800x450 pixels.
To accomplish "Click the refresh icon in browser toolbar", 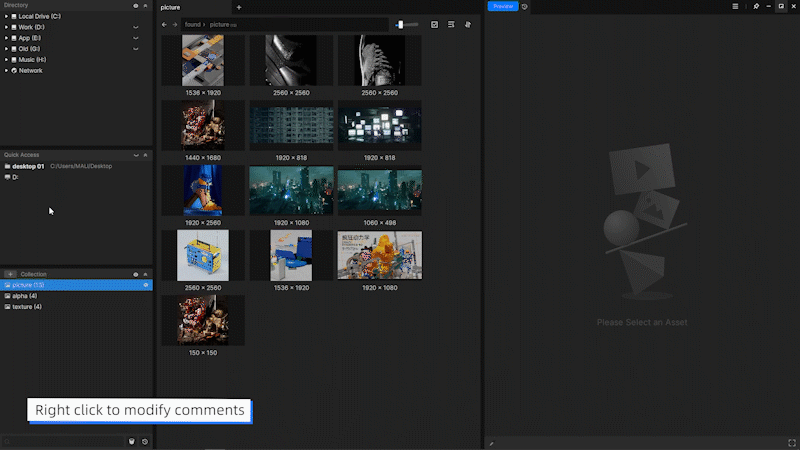I will (468, 24).
